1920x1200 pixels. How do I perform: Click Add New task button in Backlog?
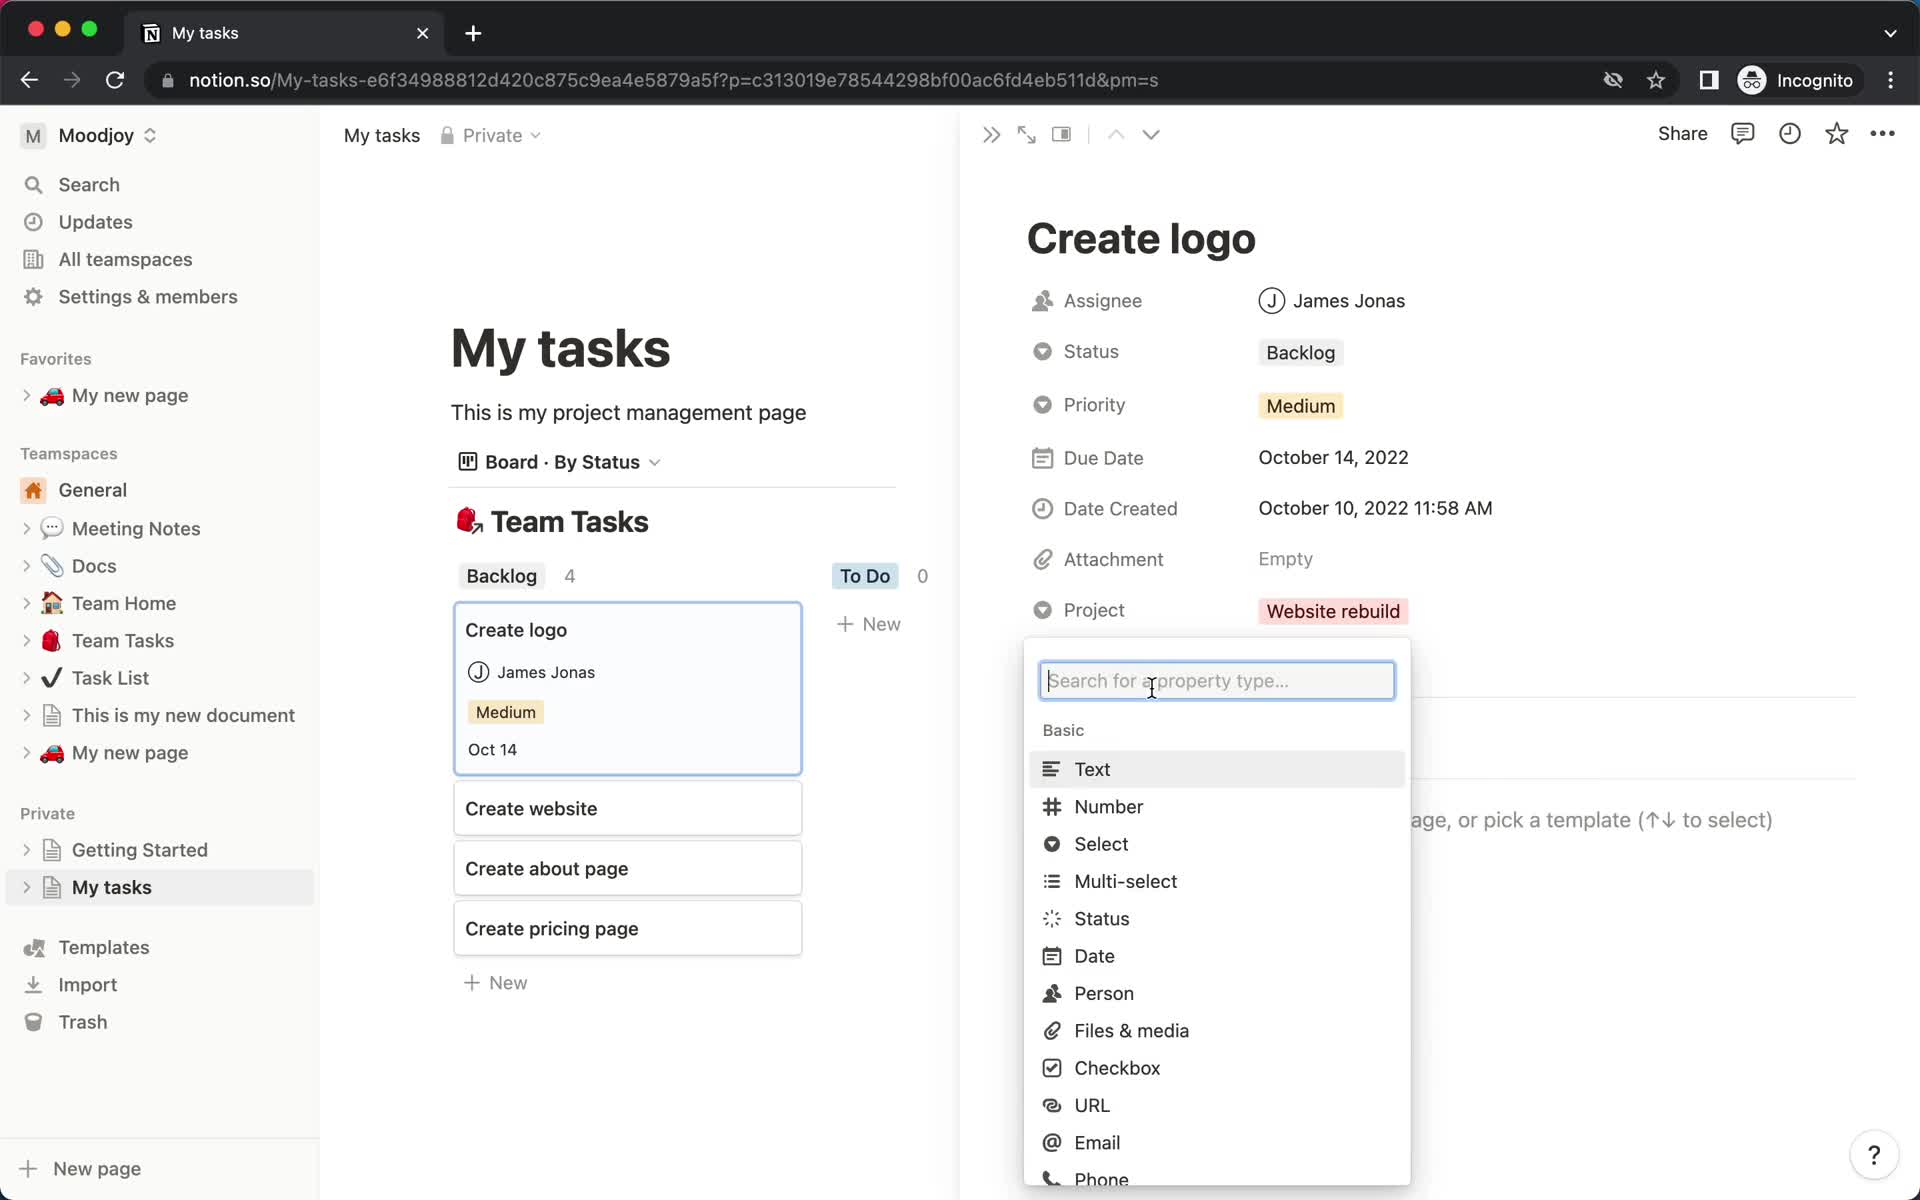coord(495,982)
